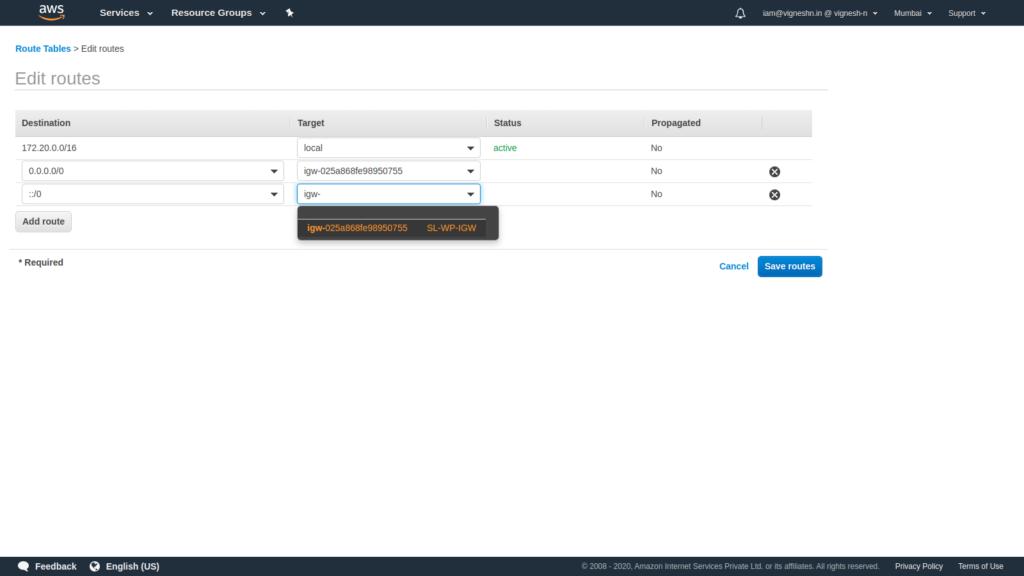Remove the 0.0.0.0/0 route with X icon
Screen dimensions: 1024x576
pos(775,172)
